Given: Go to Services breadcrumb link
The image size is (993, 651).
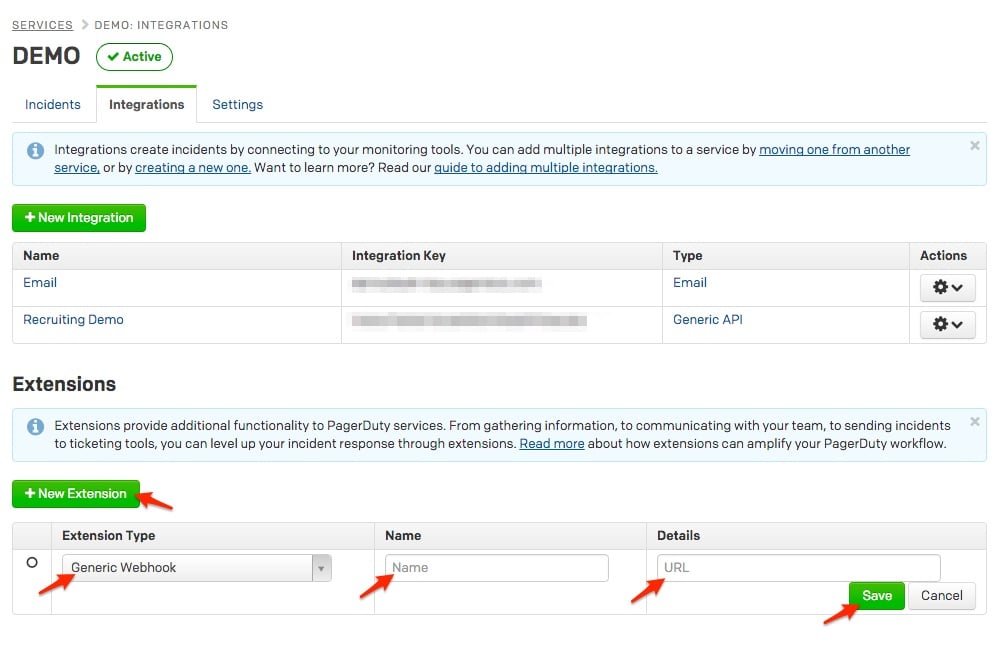Looking at the screenshot, I should click(42, 25).
